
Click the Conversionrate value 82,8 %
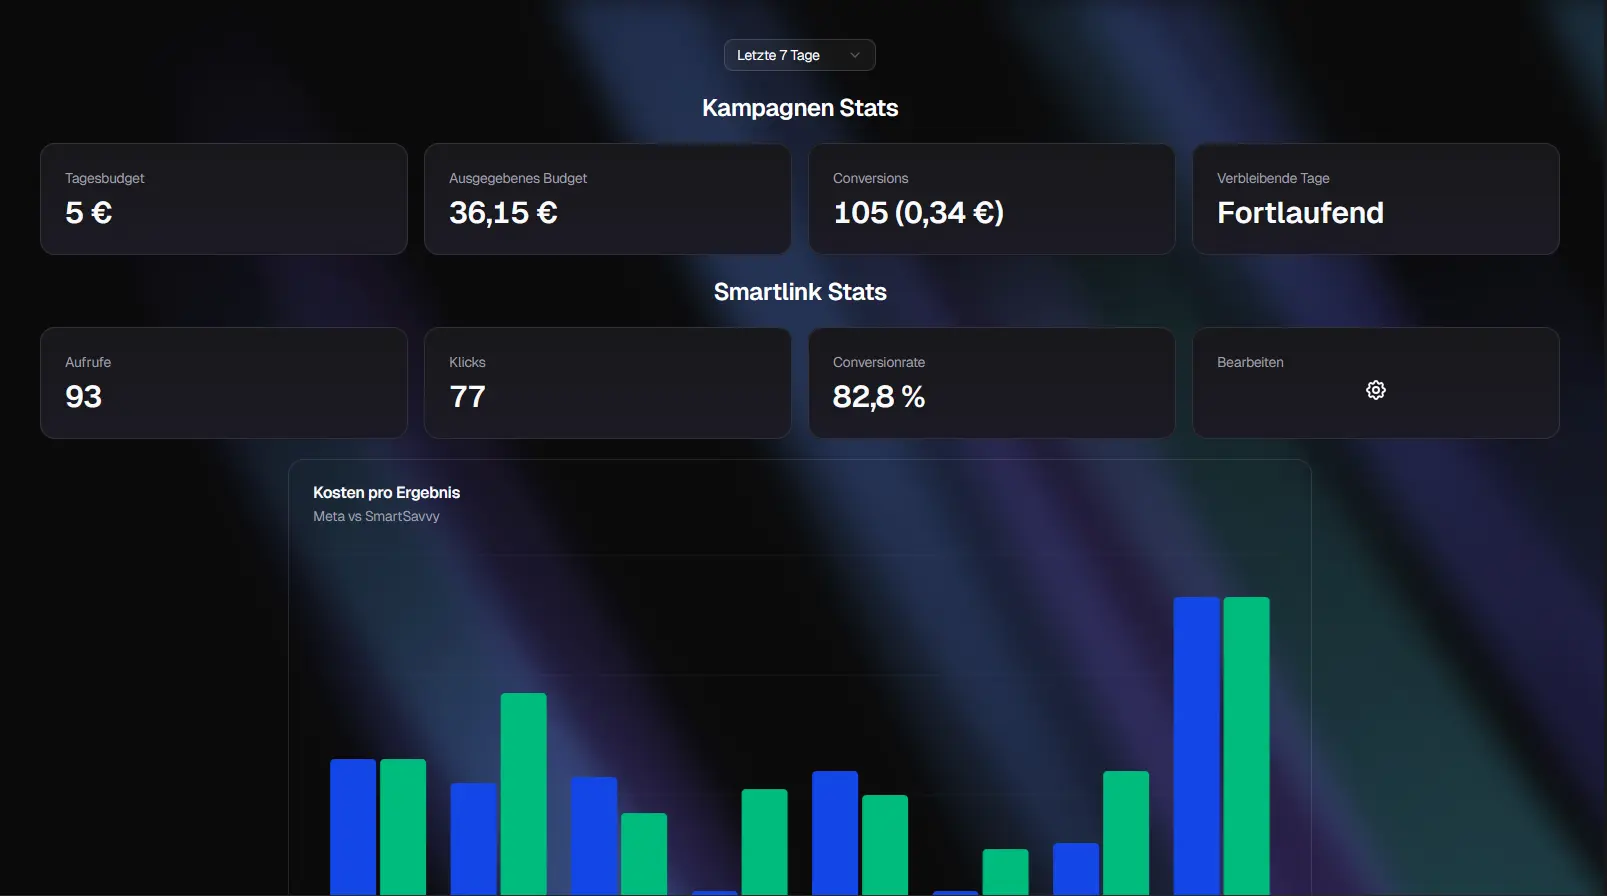[x=879, y=397]
